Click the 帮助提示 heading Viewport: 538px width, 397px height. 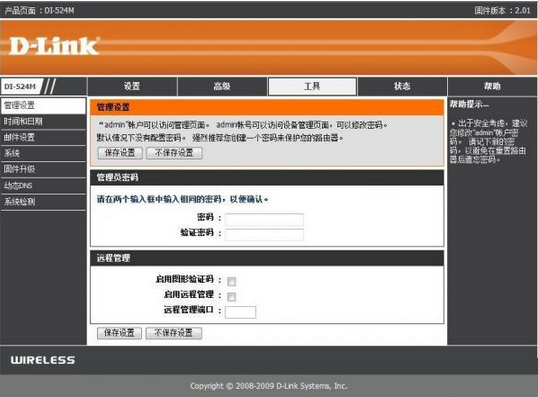point(469,104)
